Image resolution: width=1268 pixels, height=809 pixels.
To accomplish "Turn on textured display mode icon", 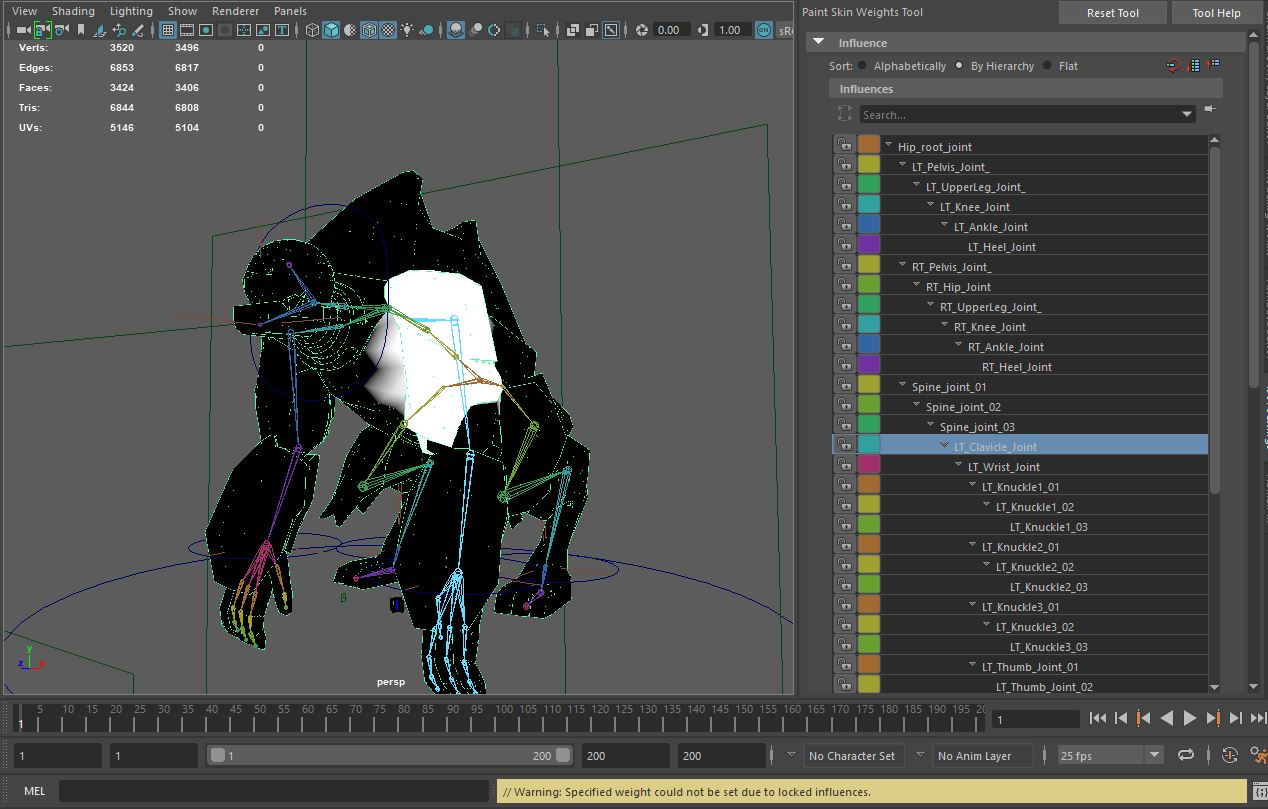I will pyautogui.click(x=369, y=30).
